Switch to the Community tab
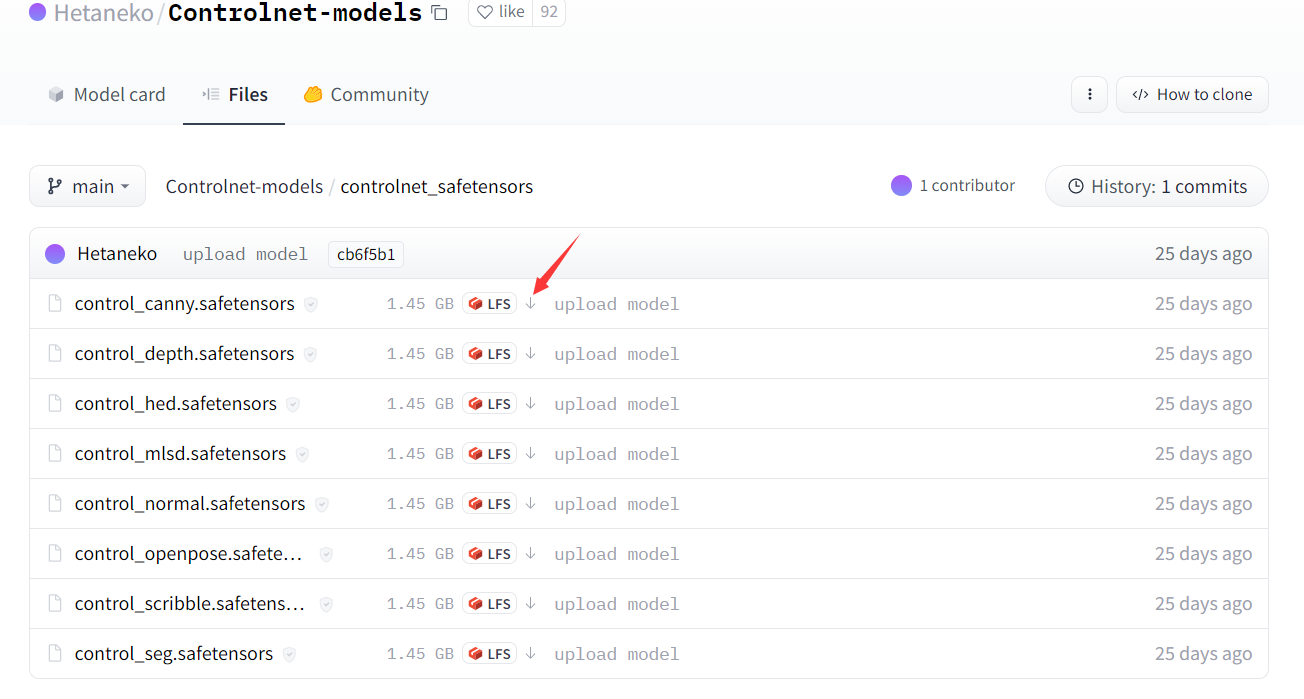 pos(366,95)
